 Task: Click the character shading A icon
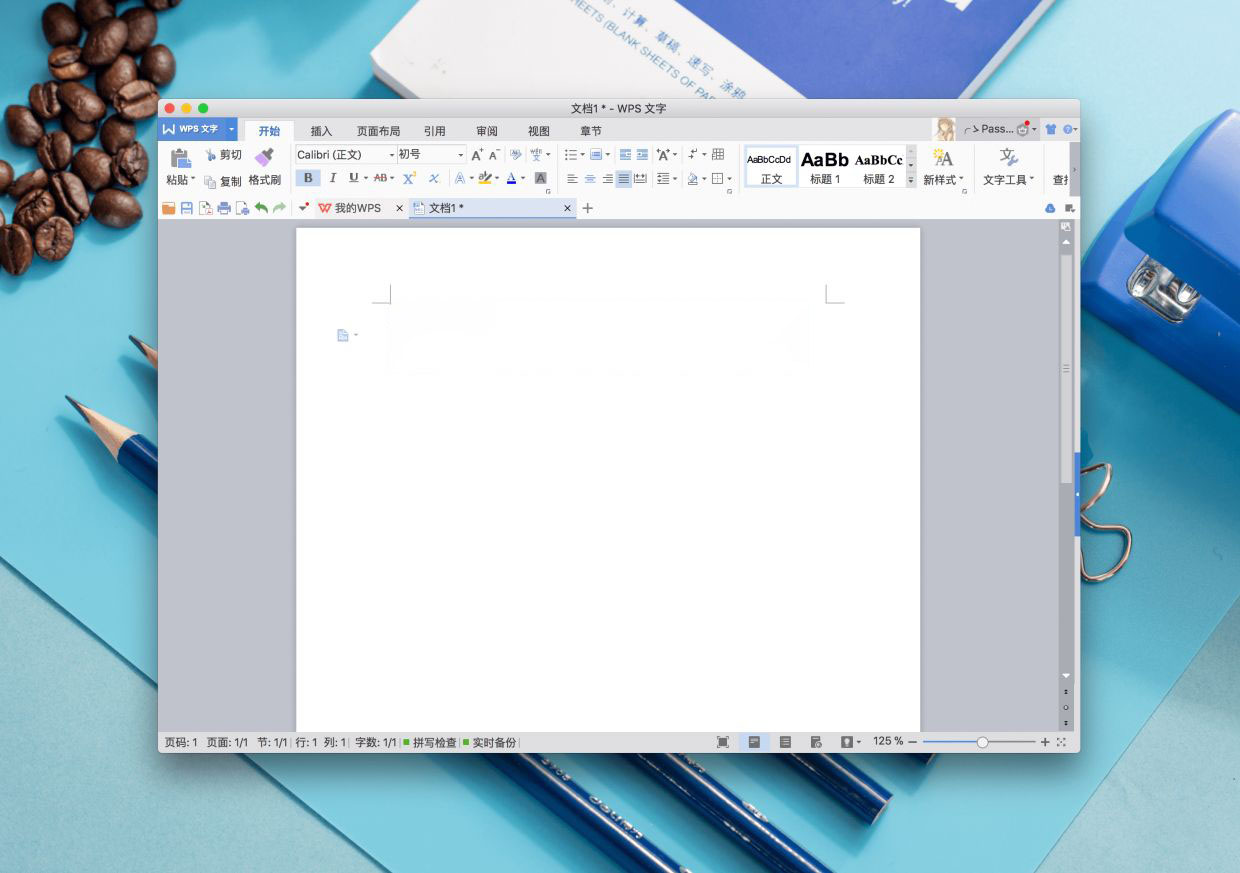541,178
